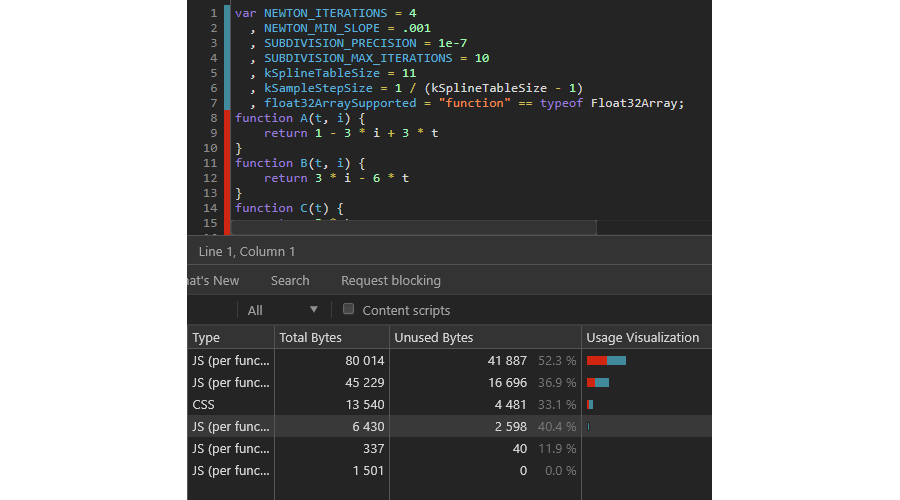Click the float32ArraySupported variable in code
The image size is (900, 500).
(x=340, y=103)
